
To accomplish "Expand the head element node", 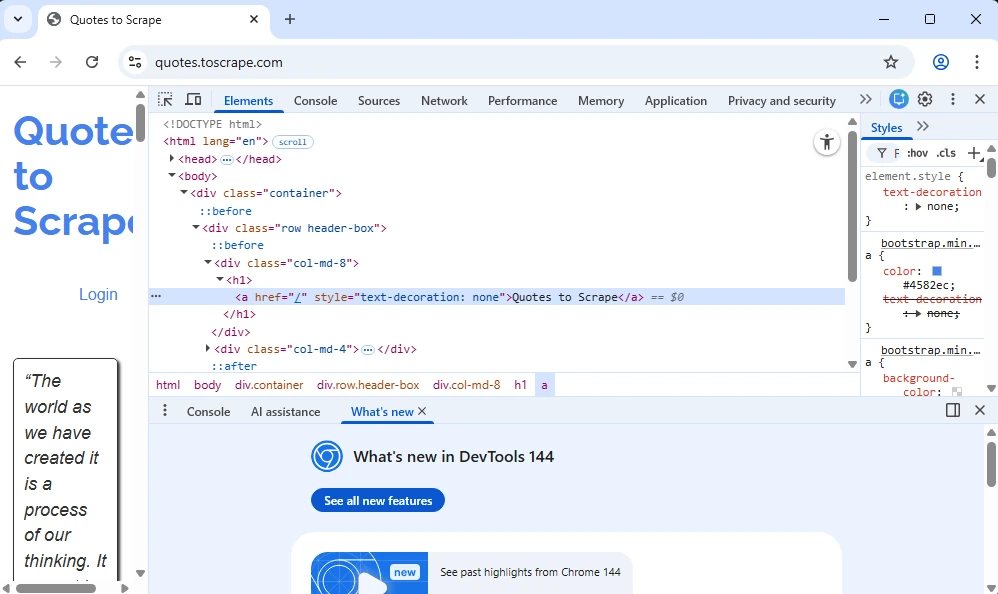I will pyautogui.click(x=172, y=159).
